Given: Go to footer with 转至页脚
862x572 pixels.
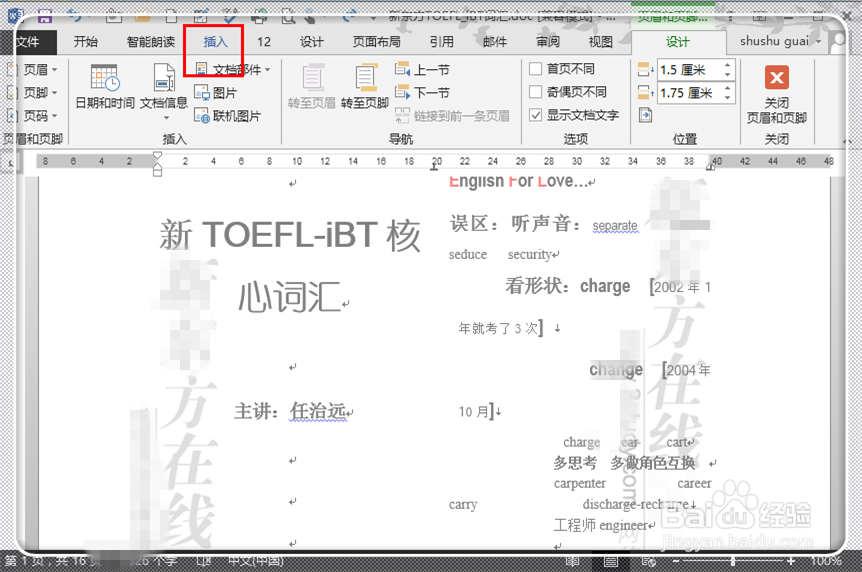Looking at the screenshot, I should 364,86.
